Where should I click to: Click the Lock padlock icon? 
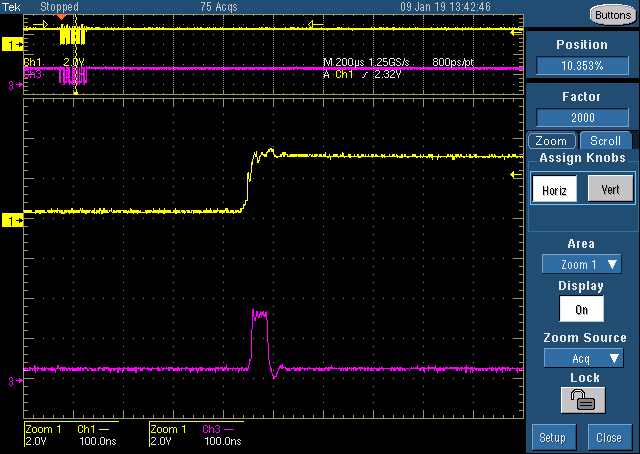pyautogui.click(x=583, y=400)
